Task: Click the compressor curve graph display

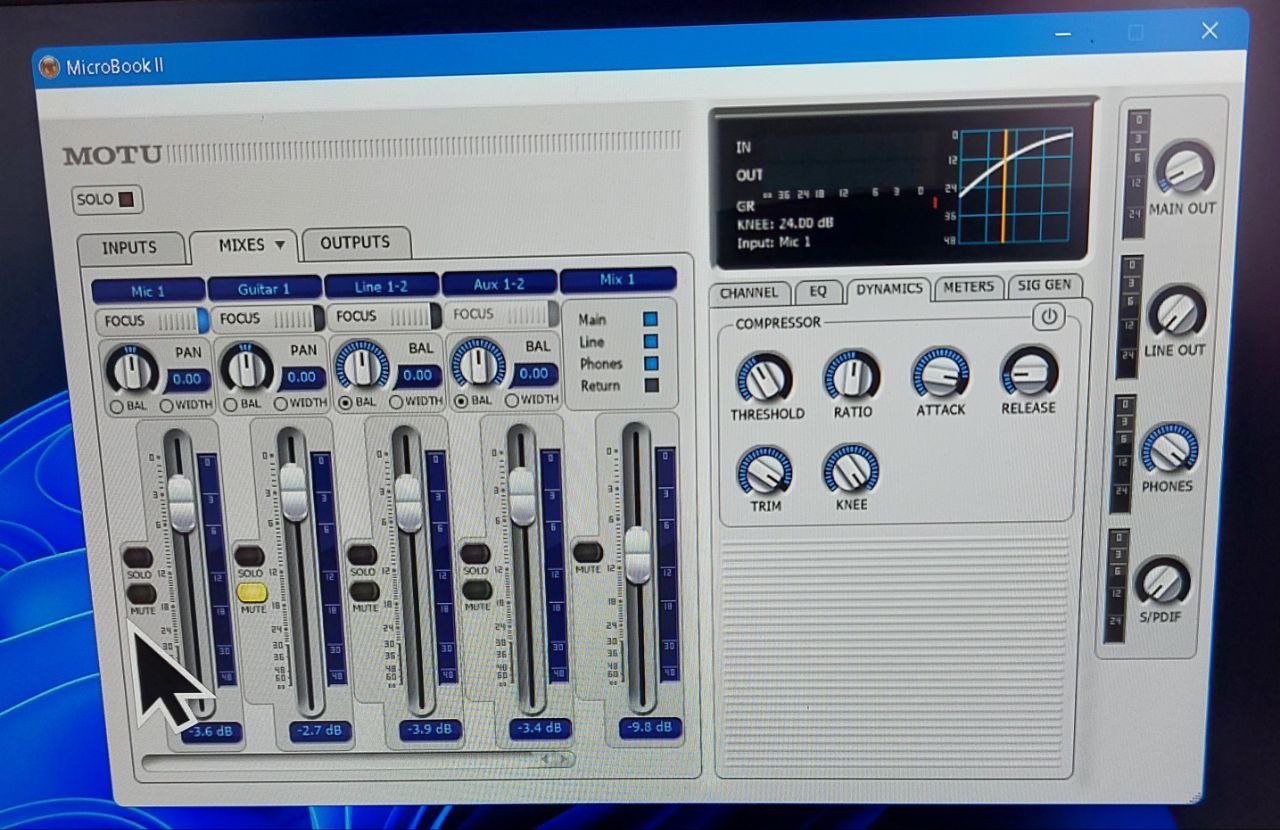Action: coord(1016,185)
